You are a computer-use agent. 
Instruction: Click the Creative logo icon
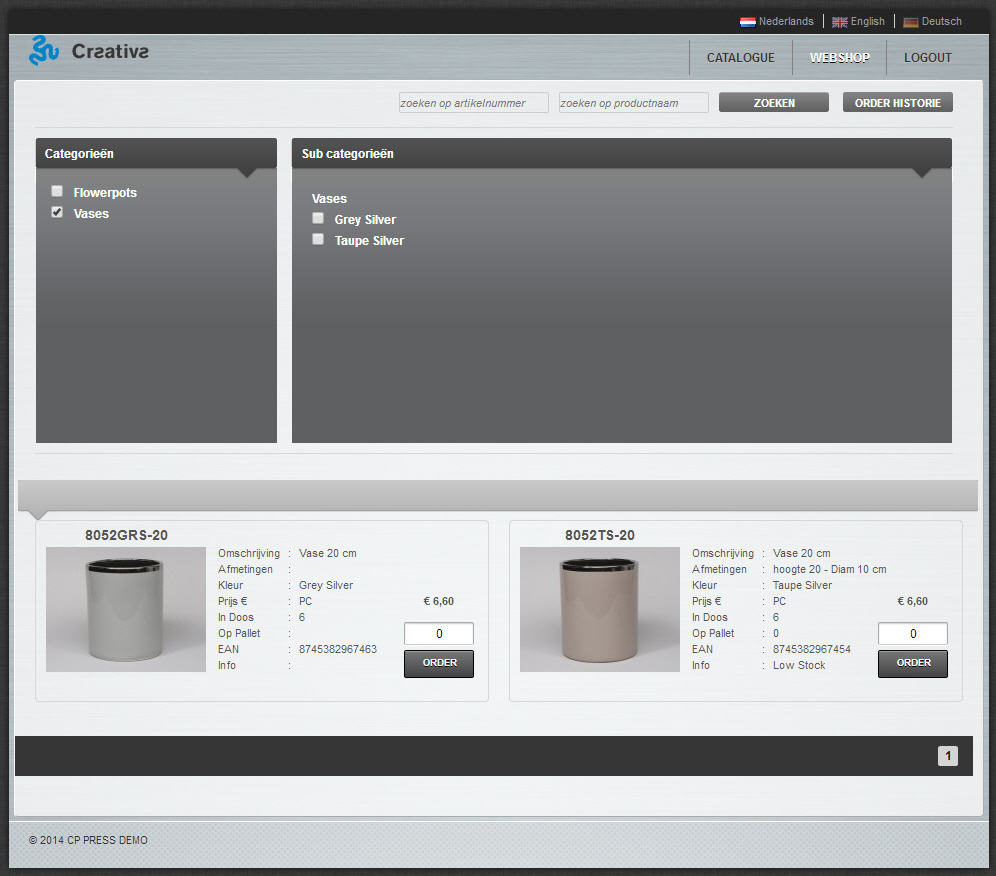(44, 51)
